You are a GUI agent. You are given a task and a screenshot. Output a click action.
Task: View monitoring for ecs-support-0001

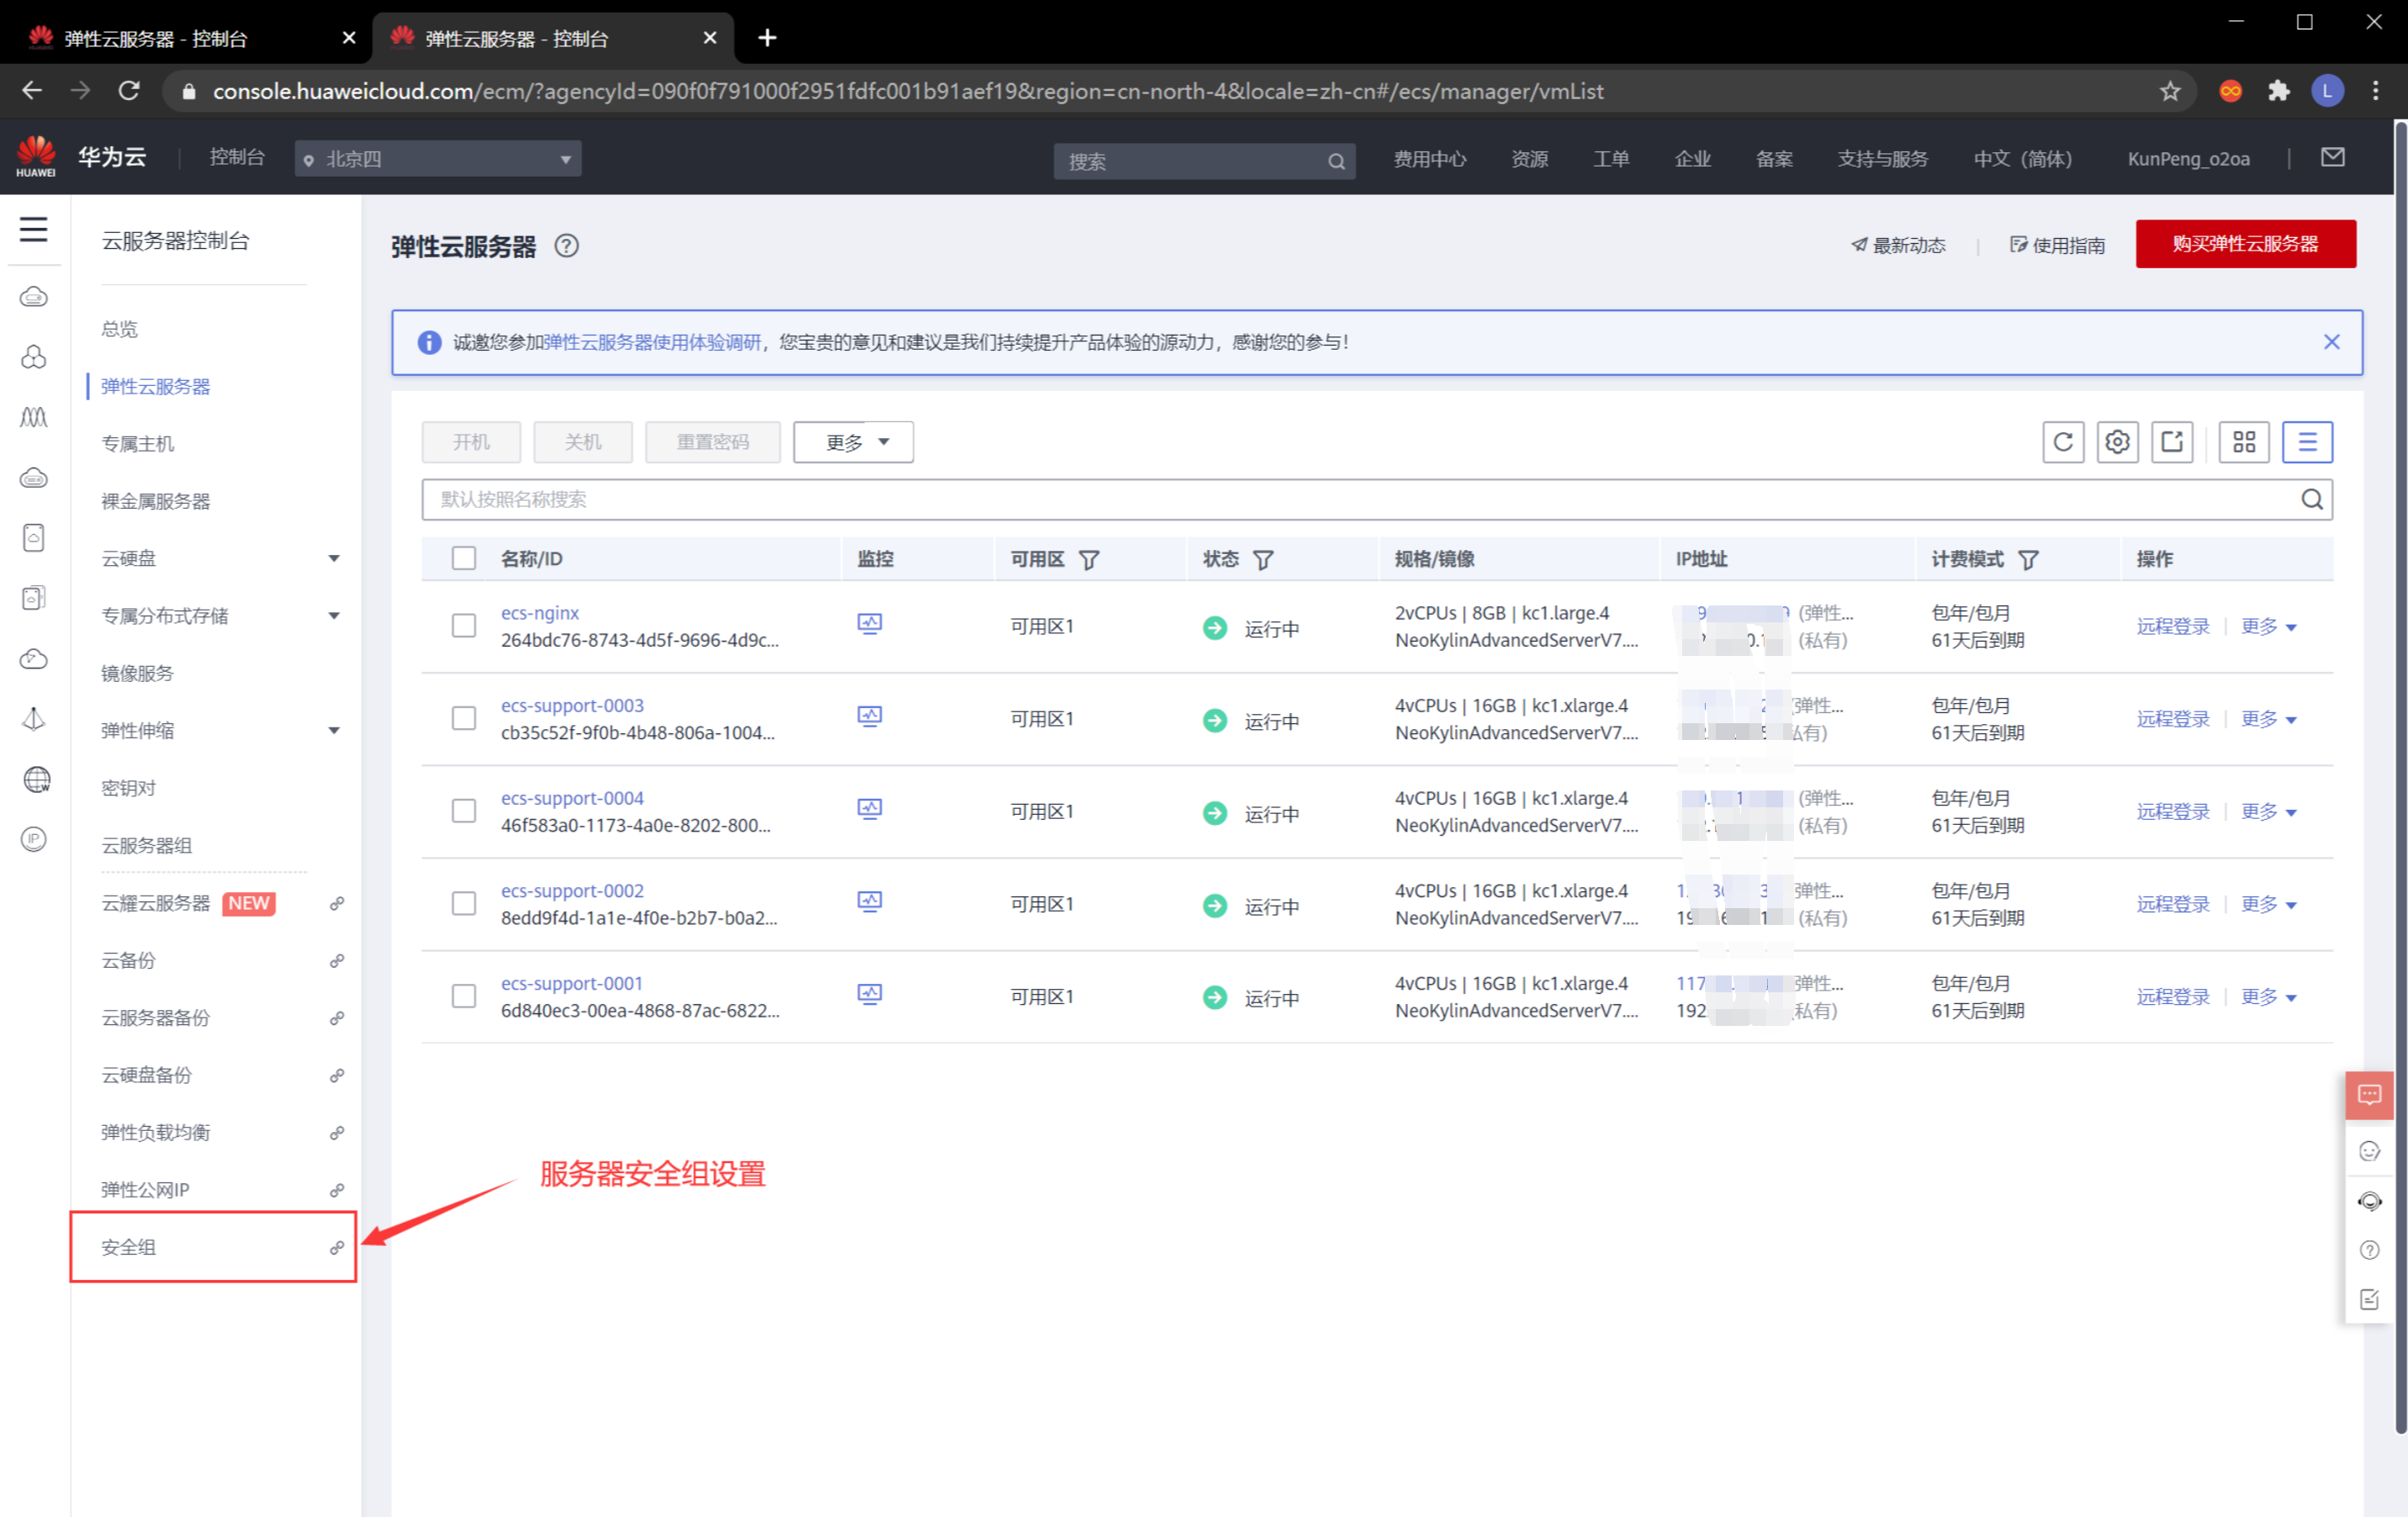click(869, 995)
